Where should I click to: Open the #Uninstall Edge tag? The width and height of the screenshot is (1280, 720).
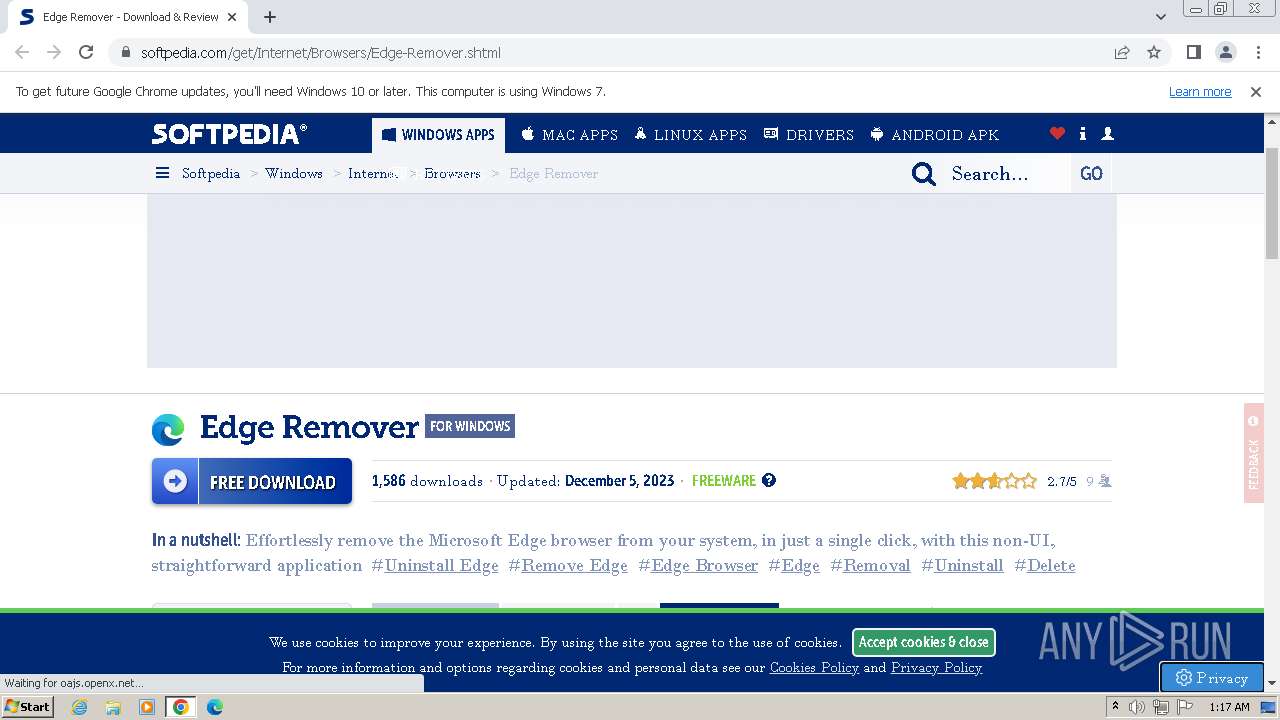tap(435, 565)
